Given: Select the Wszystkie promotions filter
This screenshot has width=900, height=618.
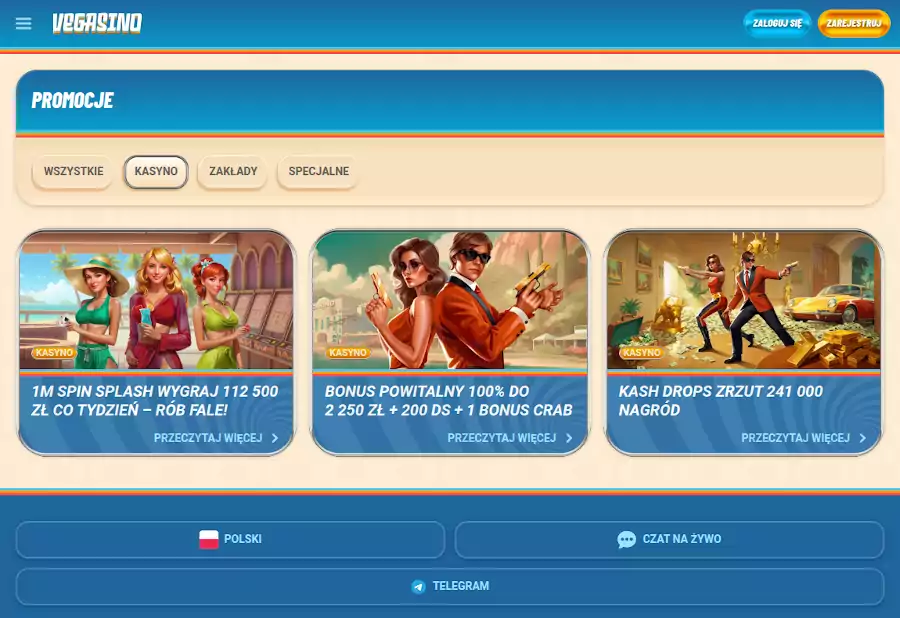Looking at the screenshot, I should (x=73, y=171).
